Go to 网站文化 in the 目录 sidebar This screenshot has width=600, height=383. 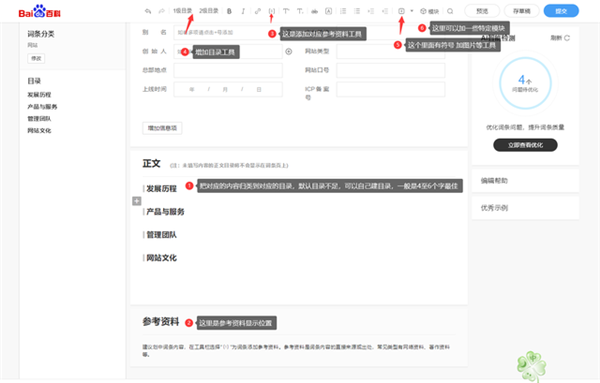point(39,130)
